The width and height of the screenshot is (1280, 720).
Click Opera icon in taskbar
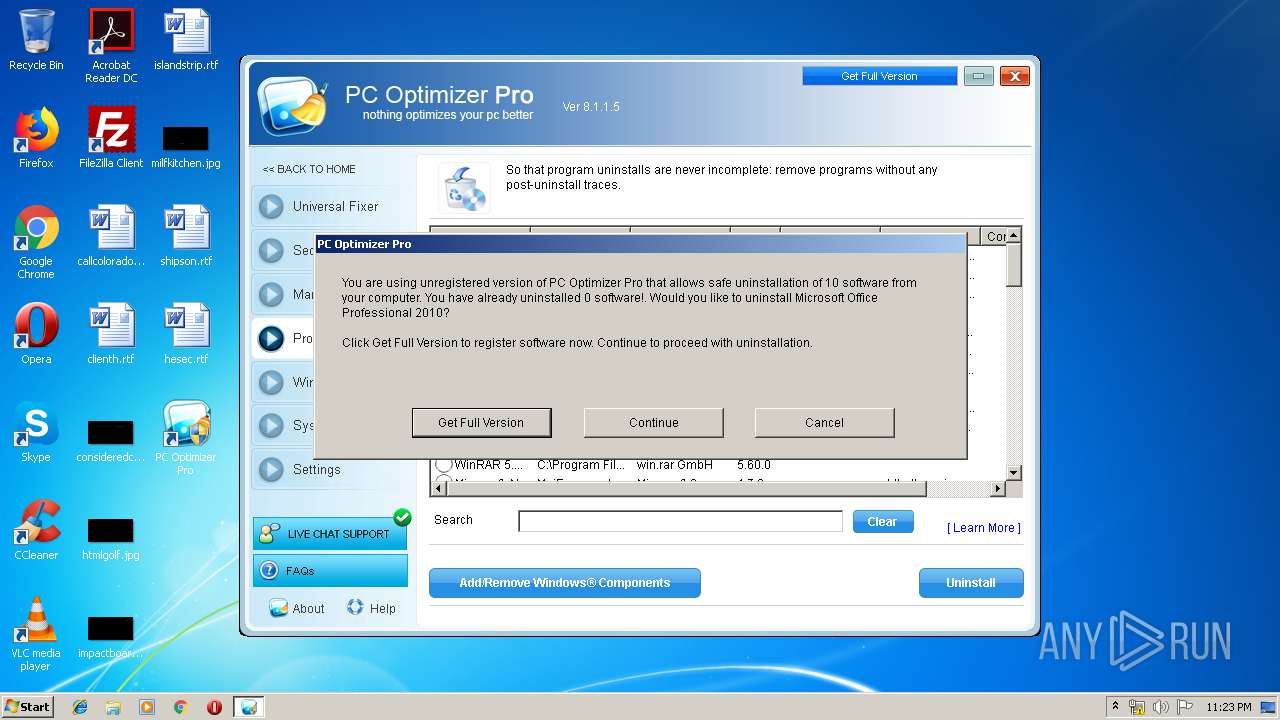click(x=214, y=707)
